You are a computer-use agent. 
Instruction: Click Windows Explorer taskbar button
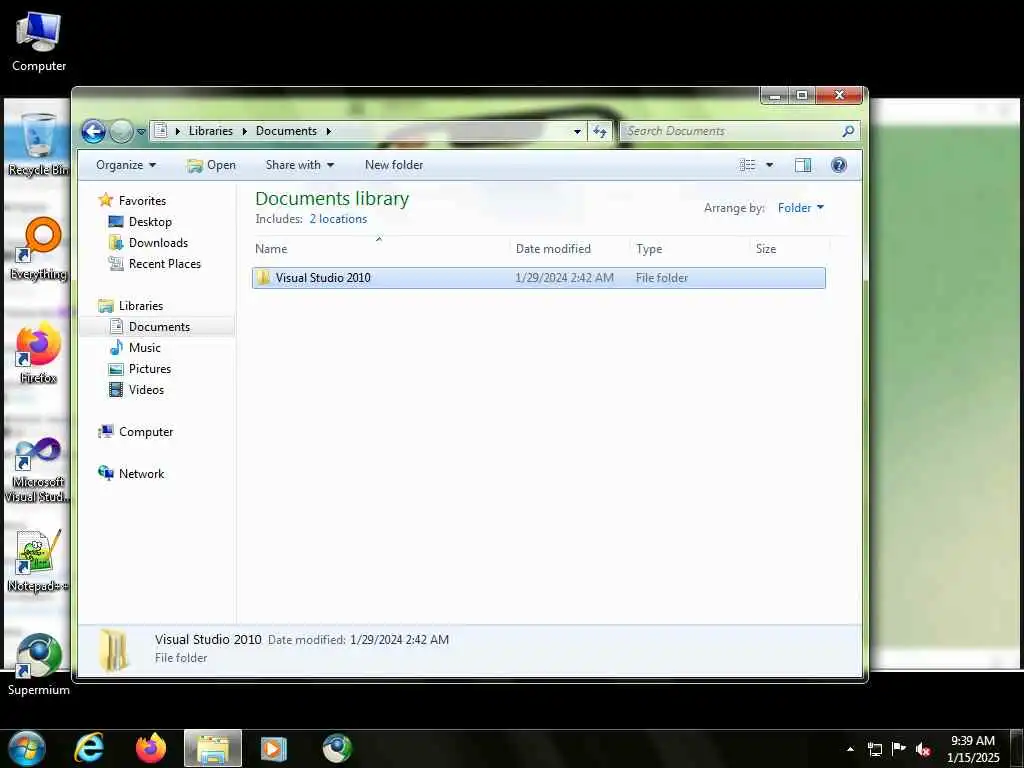click(213, 748)
